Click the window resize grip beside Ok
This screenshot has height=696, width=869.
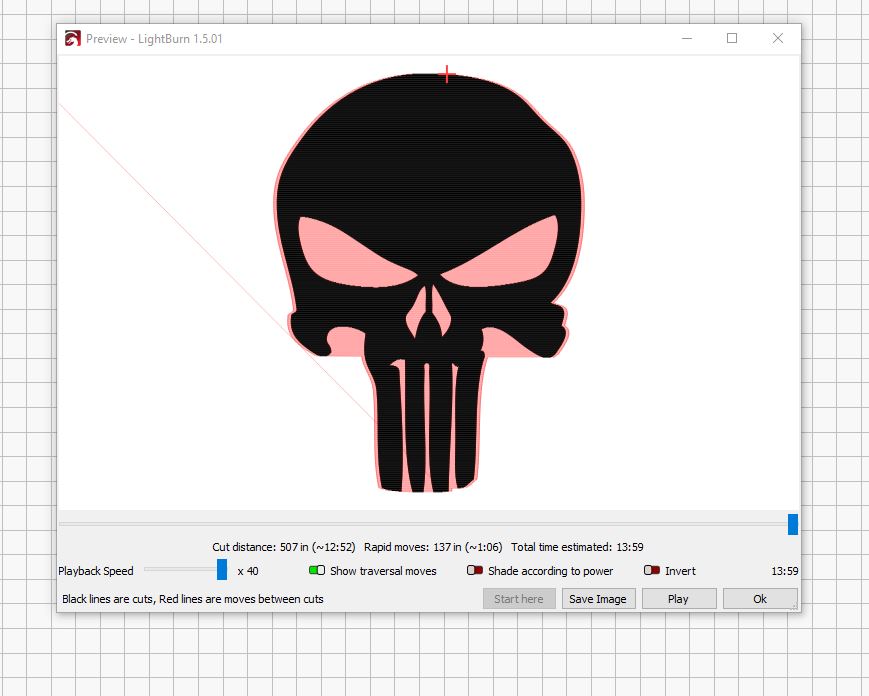795,607
